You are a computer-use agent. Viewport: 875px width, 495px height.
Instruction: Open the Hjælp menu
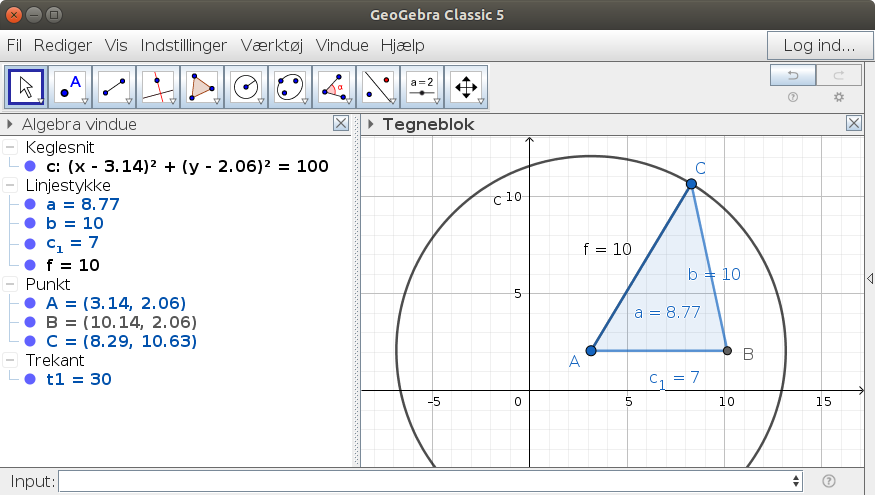[x=402, y=45]
